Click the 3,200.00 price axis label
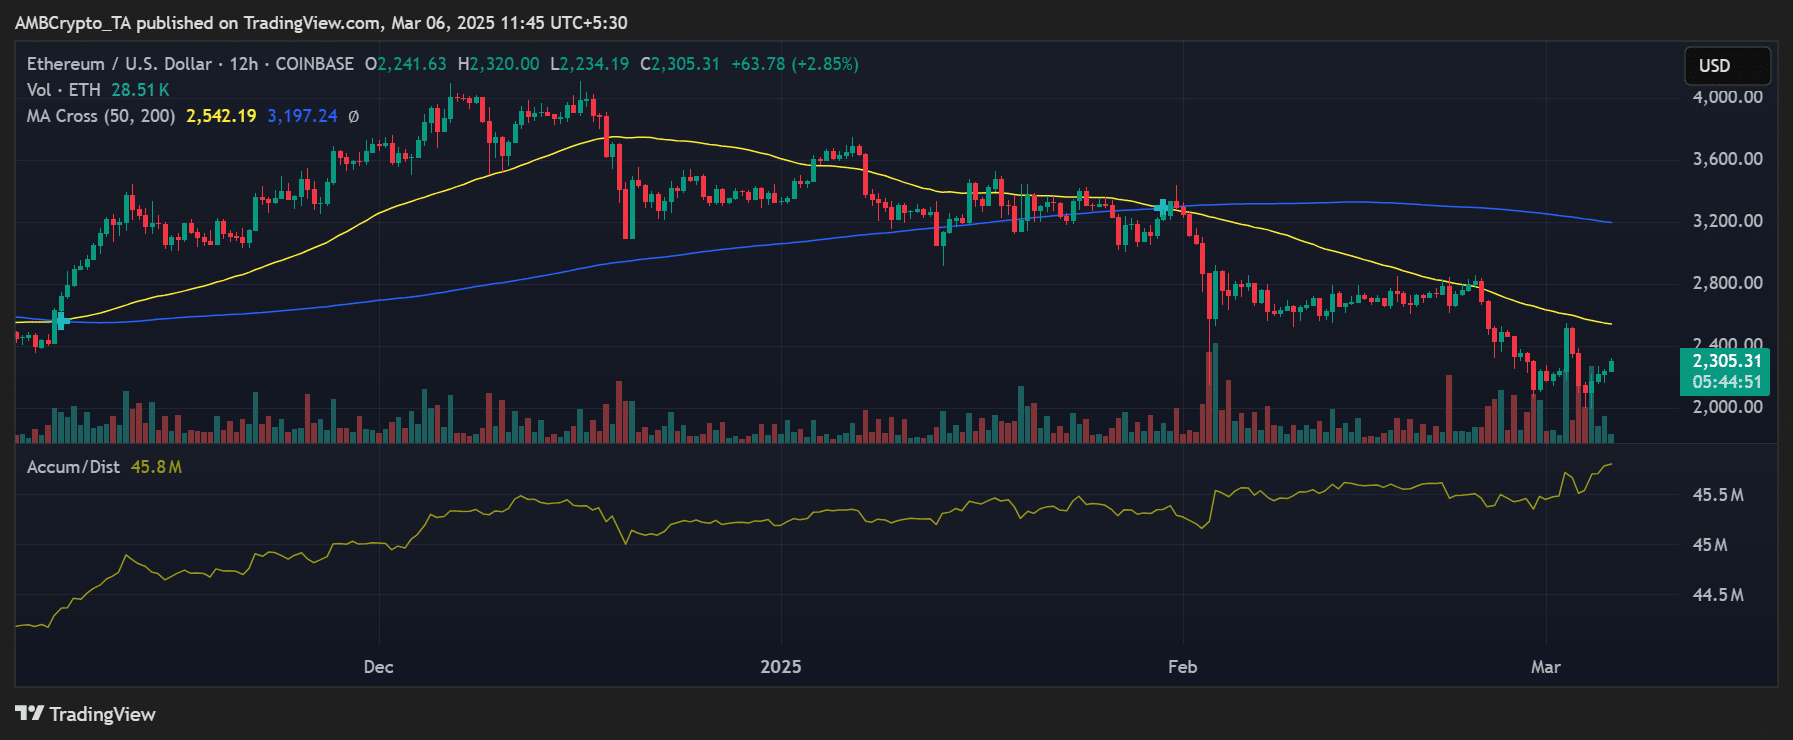This screenshot has height=740, width=1793. (1727, 221)
